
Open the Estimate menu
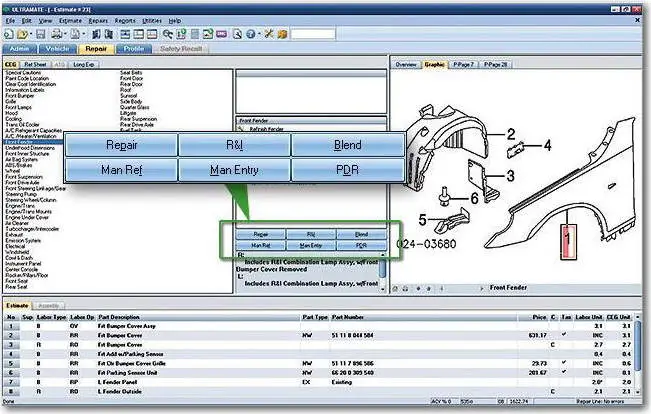70,20
